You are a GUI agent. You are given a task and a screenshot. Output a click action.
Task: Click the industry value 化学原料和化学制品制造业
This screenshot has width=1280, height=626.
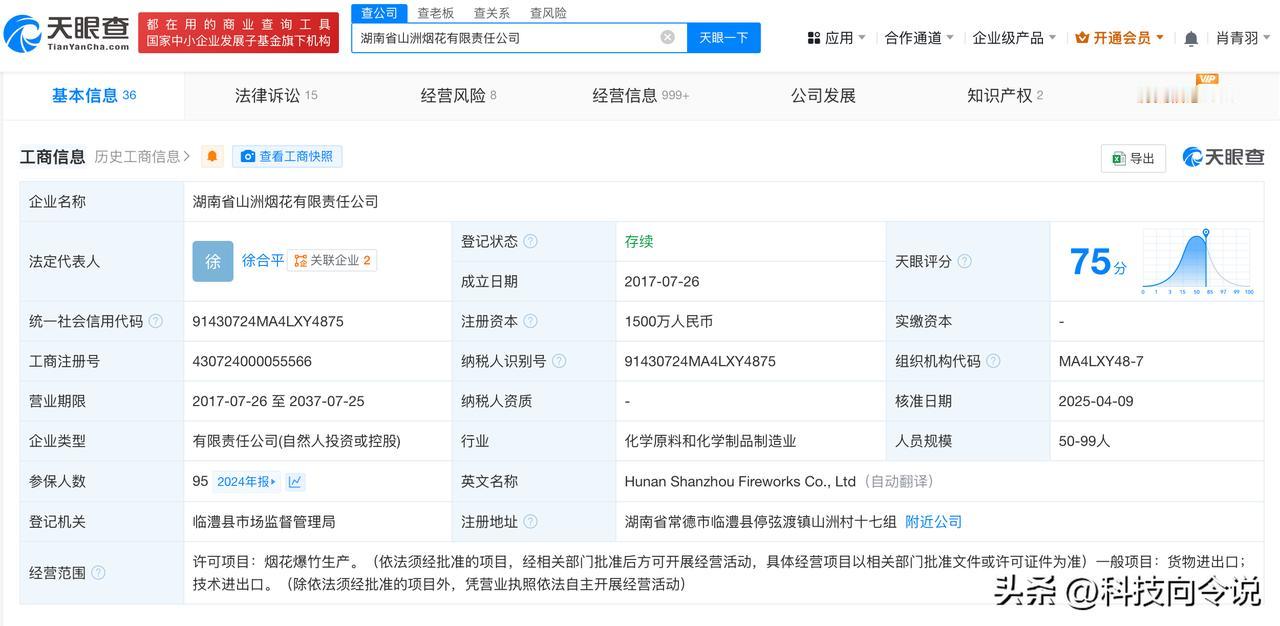(x=710, y=441)
